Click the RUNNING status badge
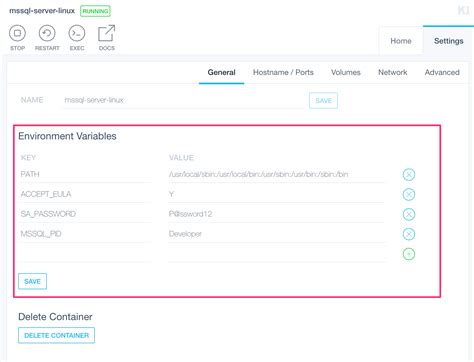Screen dimensions: 474x362 point(95,11)
